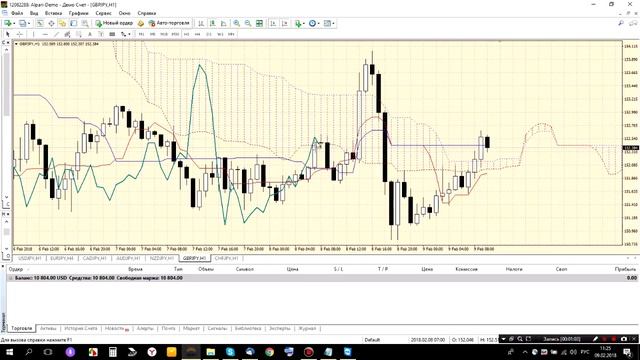This screenshot has width=640, height=360.
Task: Switch to M15 timeframe
Action: click(163, 34)
